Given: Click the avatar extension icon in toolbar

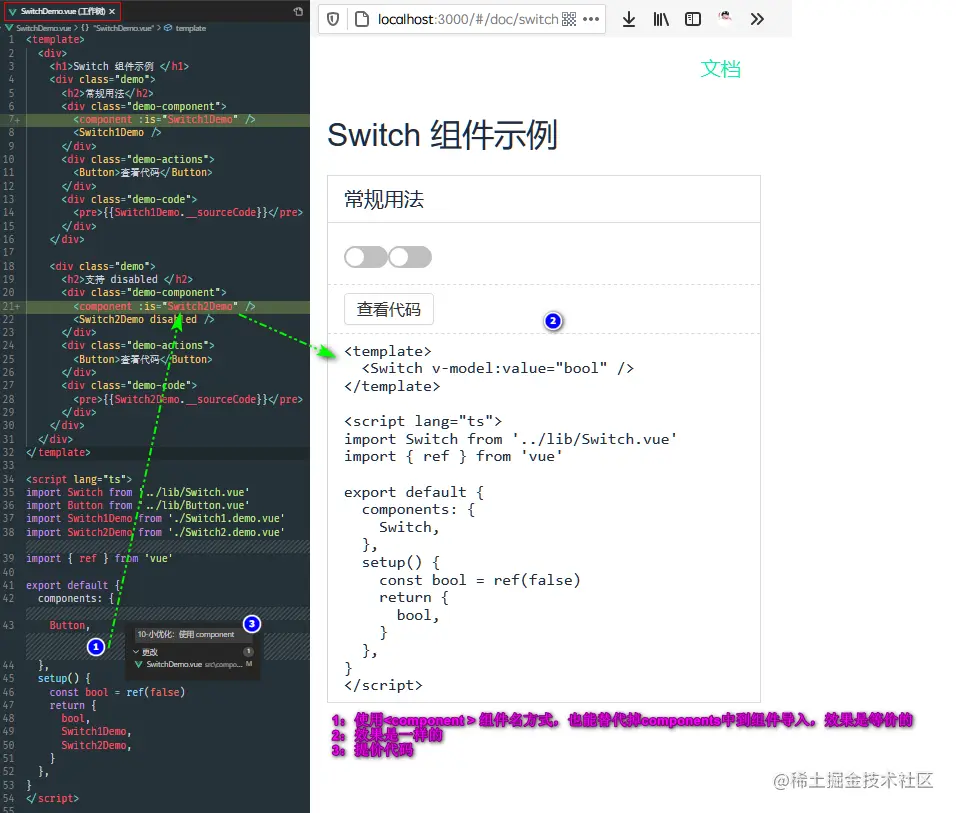Looking at the screenshot, I should pos(725,18).
